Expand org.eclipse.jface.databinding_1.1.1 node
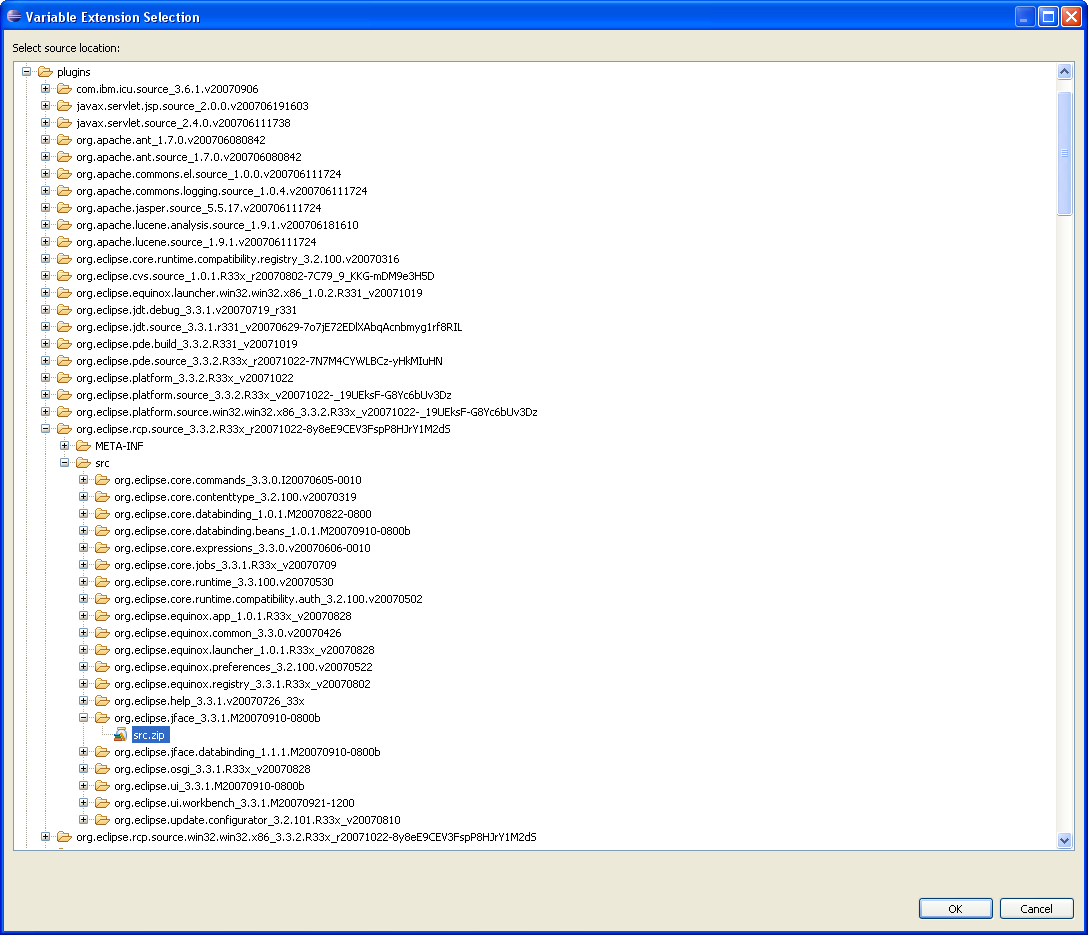1088x935 pixels. coord(83,751)
